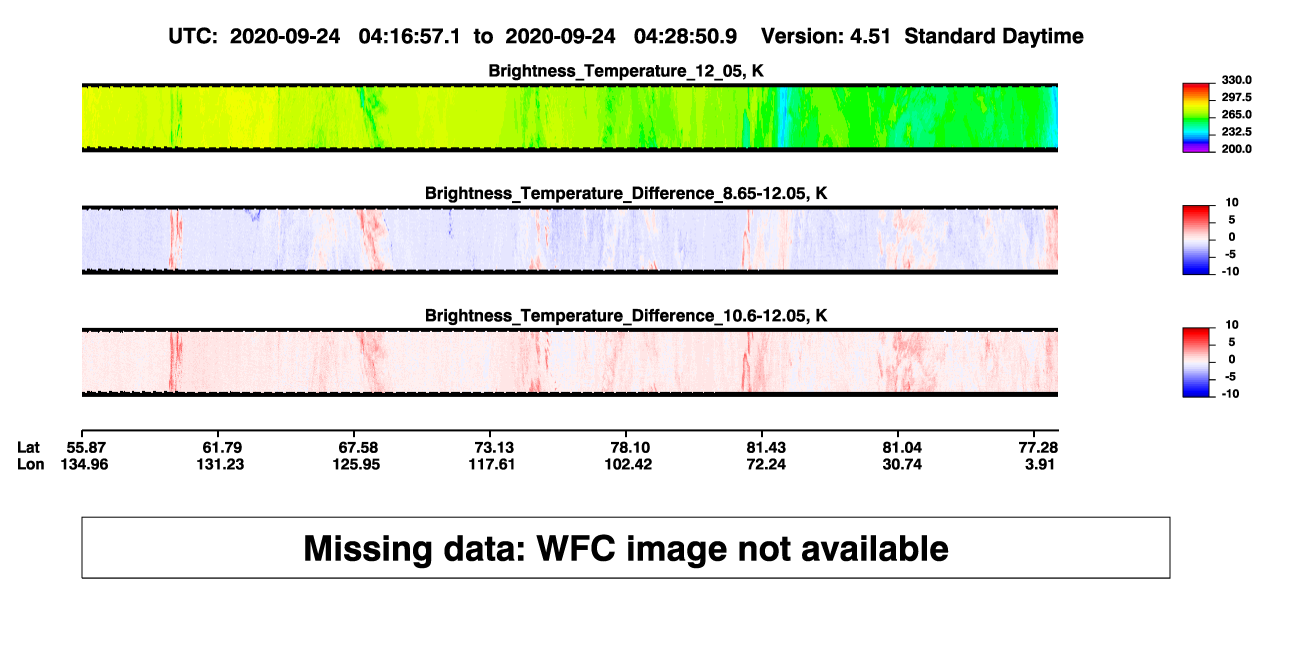This screenshot has height=667, width=1300.
Task: Click the Brightness_Temperature_Difference_10.6-12.05, K title
Action: (626, 316)
